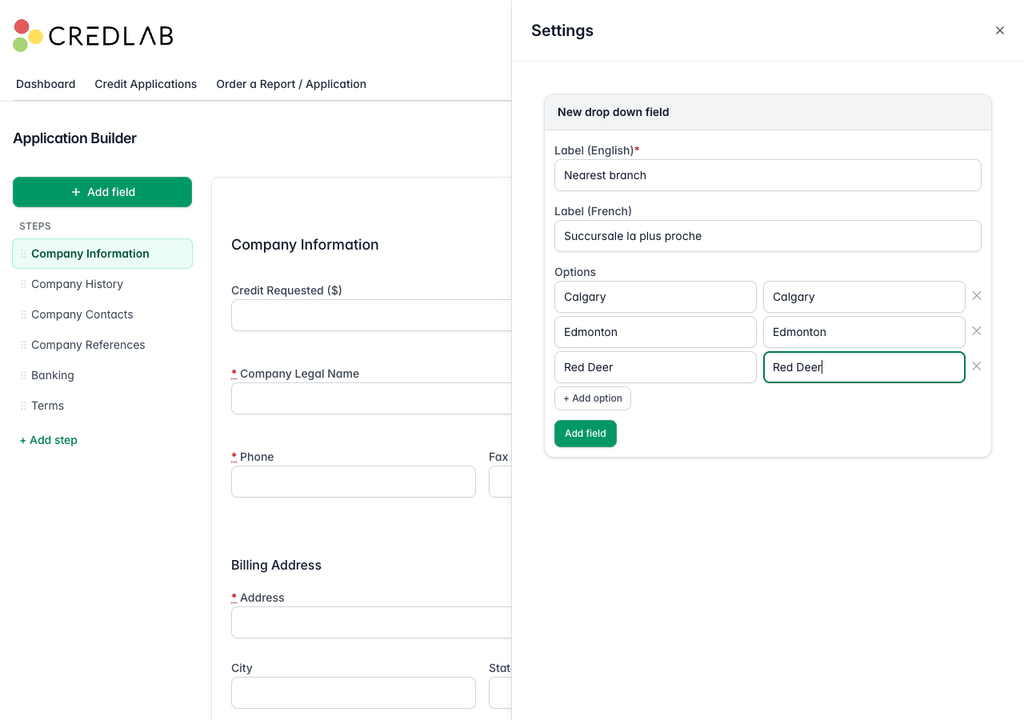Remove the Red Deer option row
This screenshot has width=1024, height=720.
tap(976, 367)
